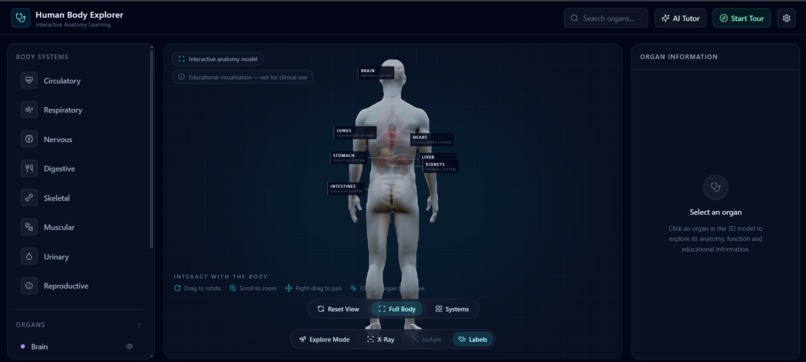This screenshot has height=362, width=806.
Task: Click into the Search organs field
Action: (x=606, y=18)
